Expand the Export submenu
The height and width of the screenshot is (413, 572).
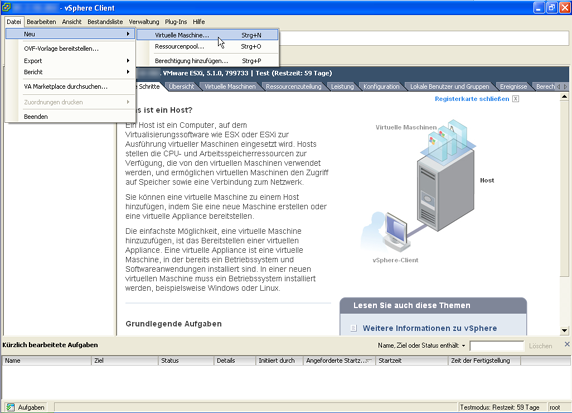(70, 61)
